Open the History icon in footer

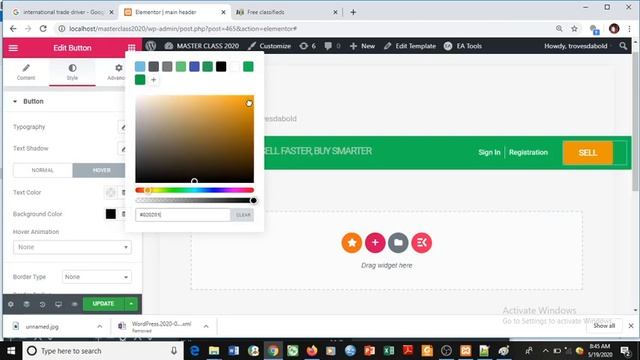[x=42, y=304]
